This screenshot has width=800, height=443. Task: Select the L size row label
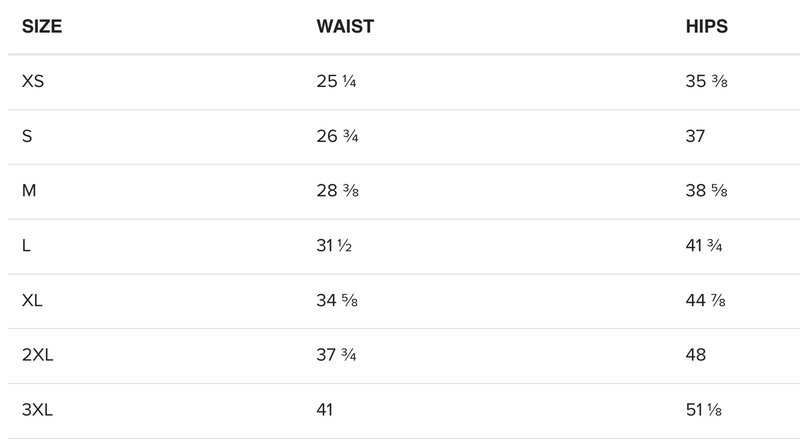(26, 246)
